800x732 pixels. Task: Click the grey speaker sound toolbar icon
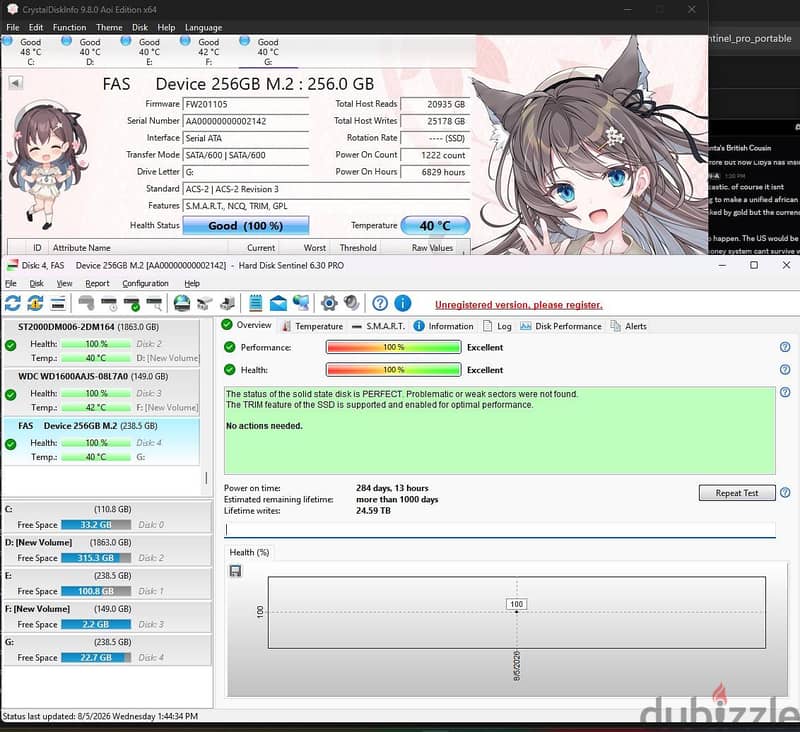coord(352,303)
